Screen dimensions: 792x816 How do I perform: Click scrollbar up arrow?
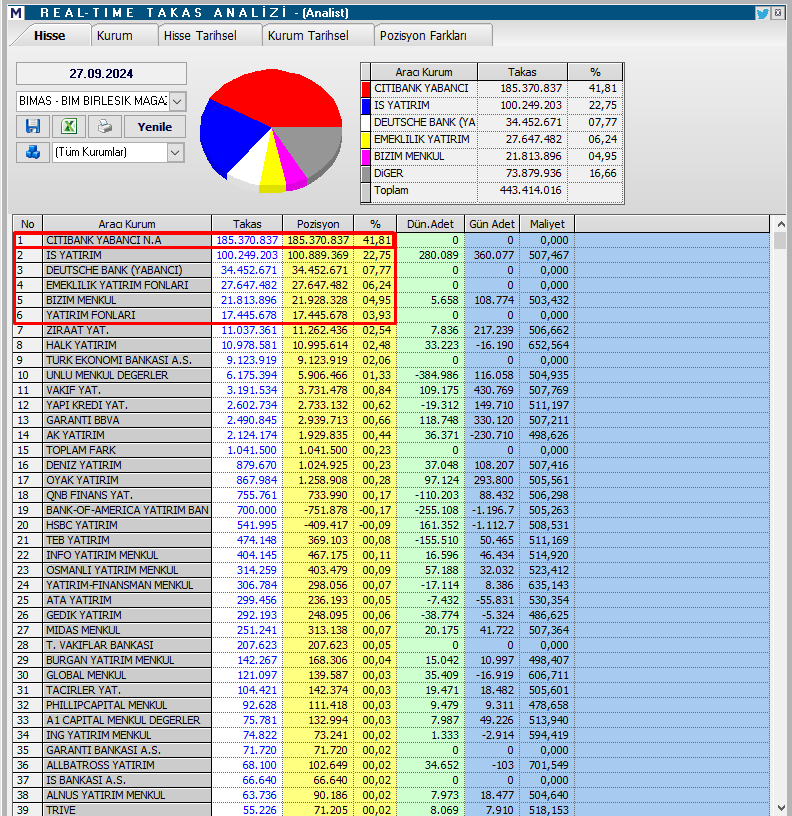[x=781, y=224]
